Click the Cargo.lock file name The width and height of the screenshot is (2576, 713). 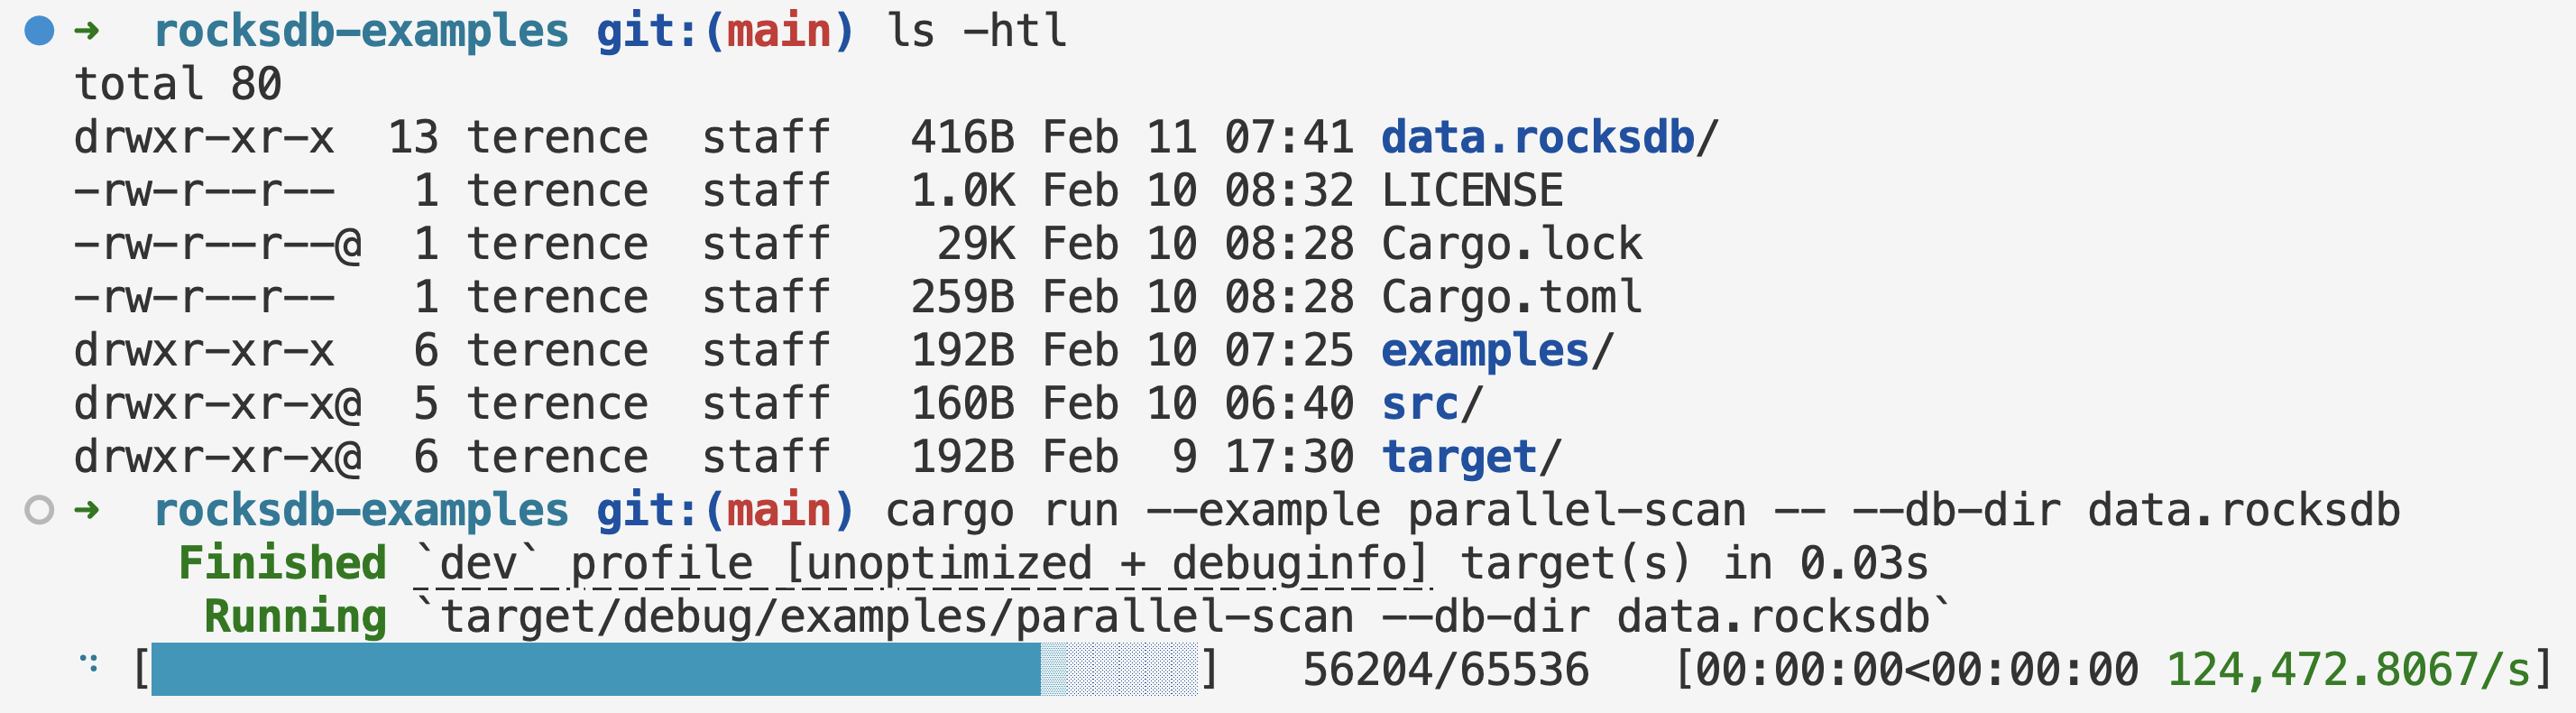(1511, 244)
